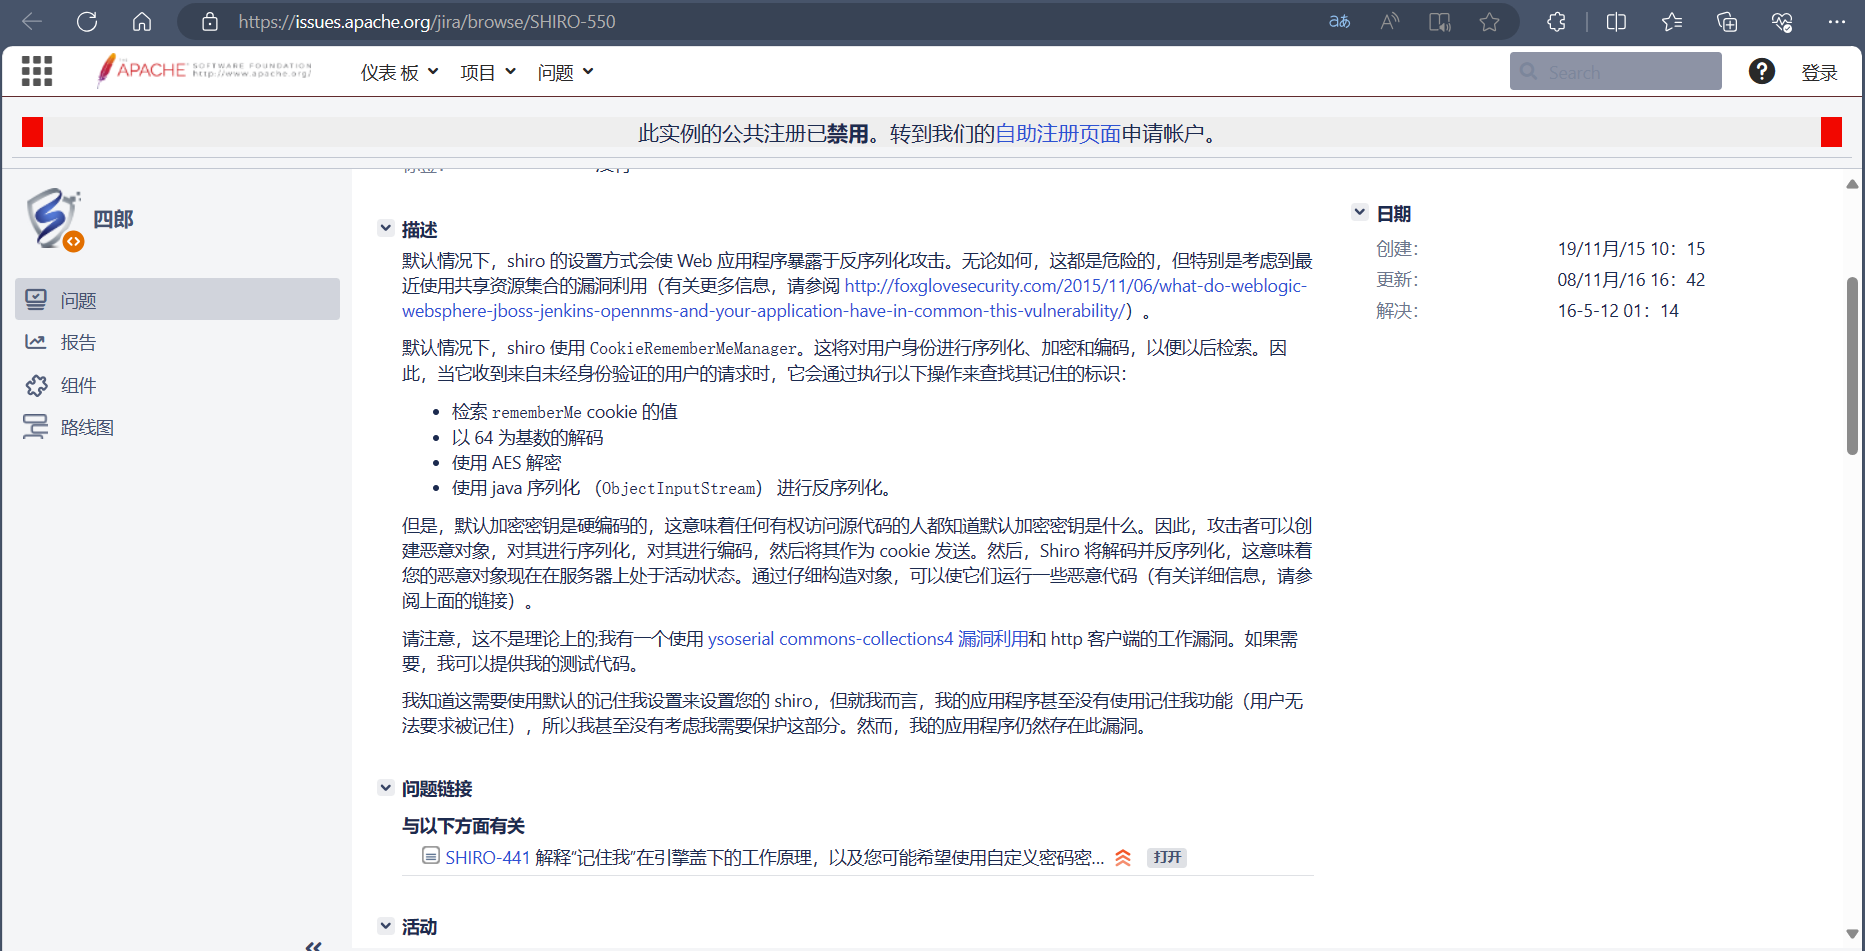Open the collections icon

[1727, 22]
